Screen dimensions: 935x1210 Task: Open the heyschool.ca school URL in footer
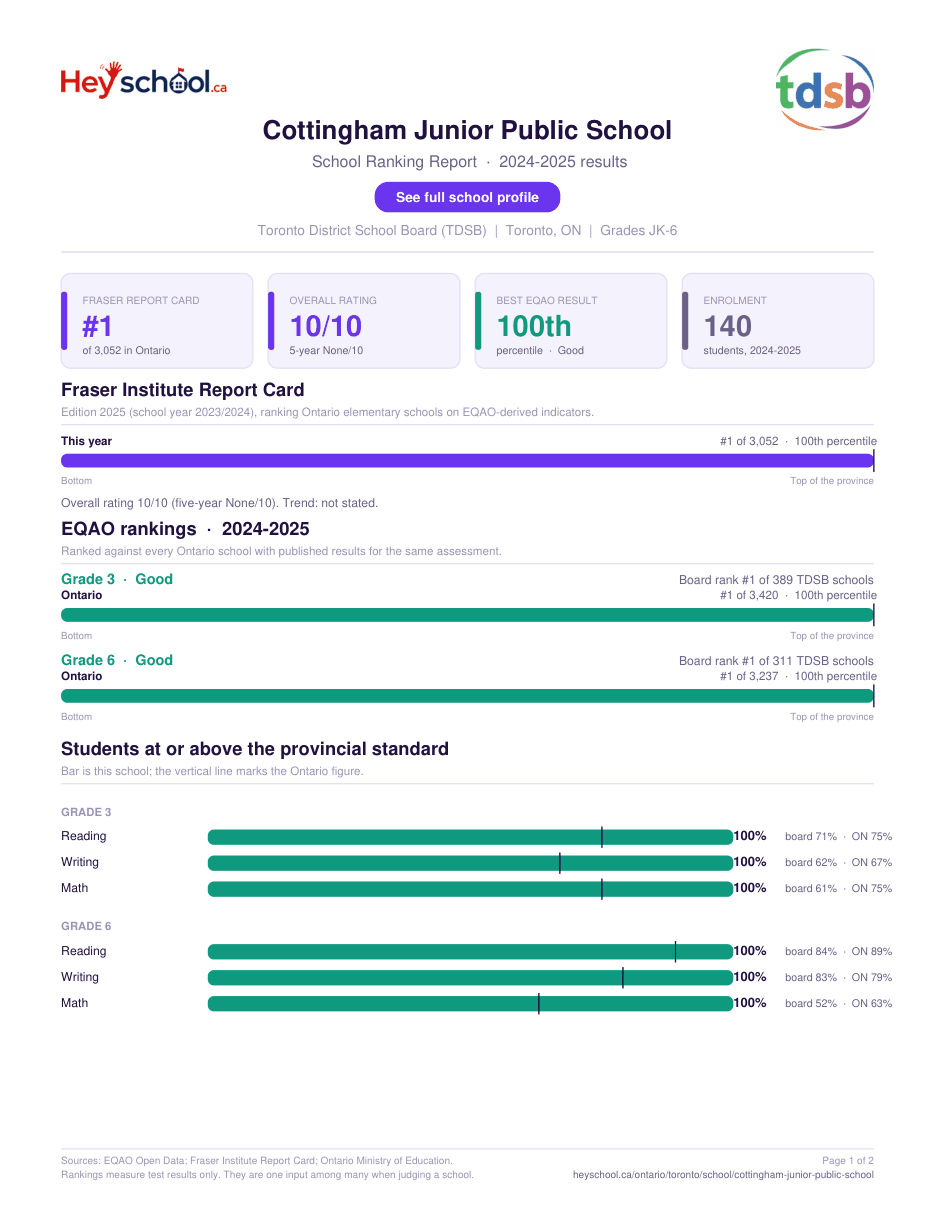(x=723, y=1175)
